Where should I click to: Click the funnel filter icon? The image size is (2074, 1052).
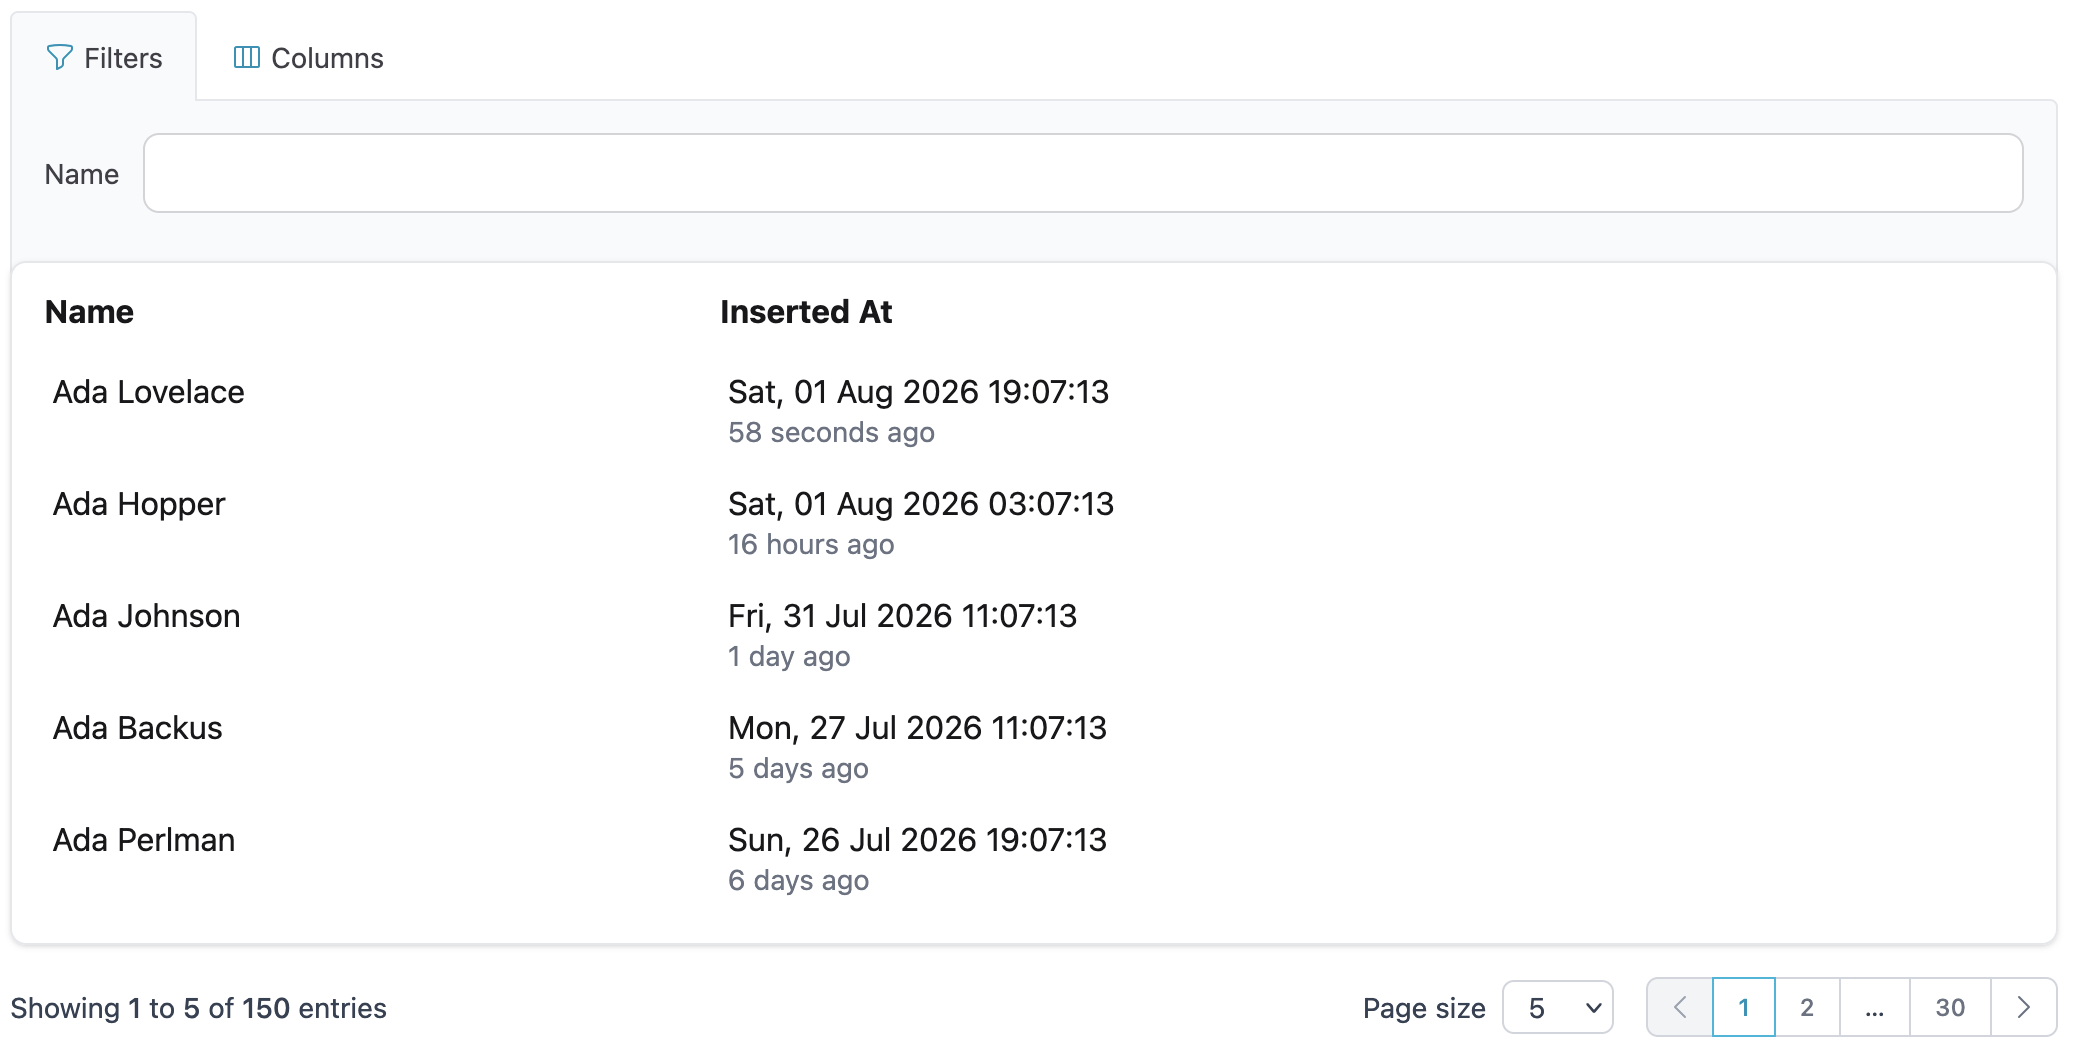pos(60,58)
